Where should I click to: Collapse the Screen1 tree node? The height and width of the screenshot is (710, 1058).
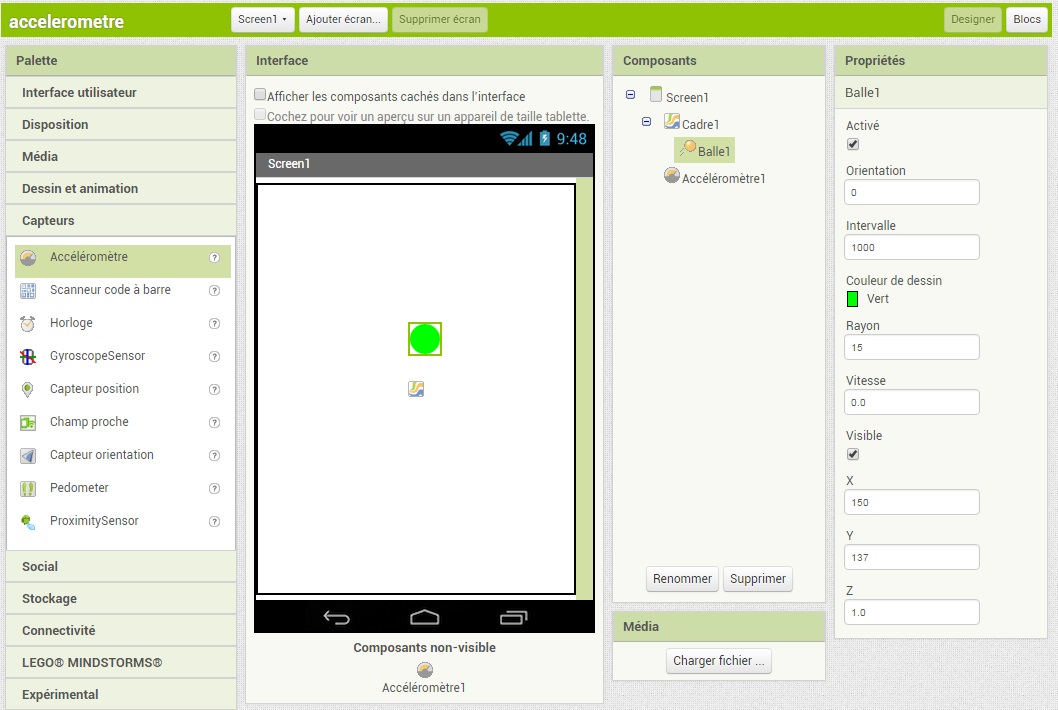[630, 94]
